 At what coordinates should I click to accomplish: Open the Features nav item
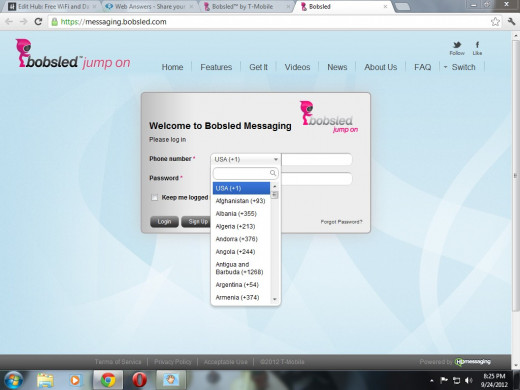coord(216,67)
